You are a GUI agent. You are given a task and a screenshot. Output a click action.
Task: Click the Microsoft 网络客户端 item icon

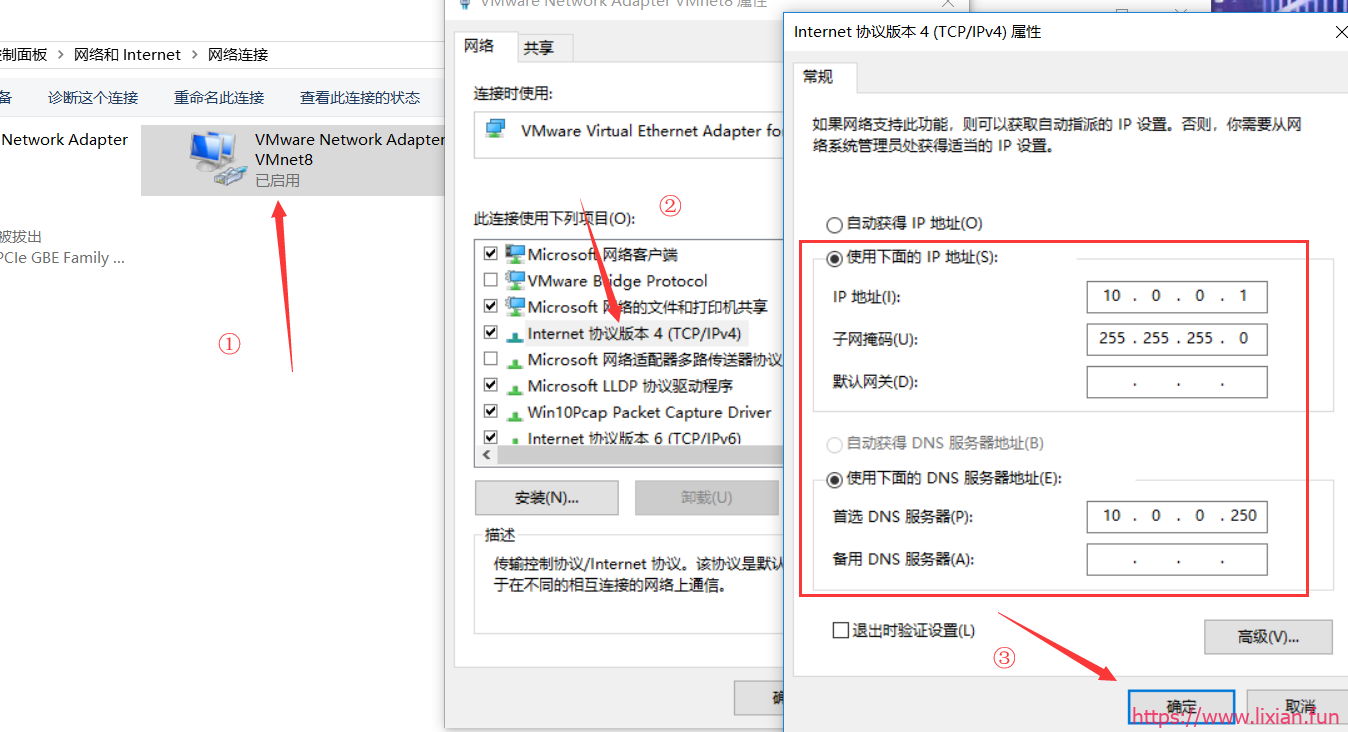coord(515,254)
